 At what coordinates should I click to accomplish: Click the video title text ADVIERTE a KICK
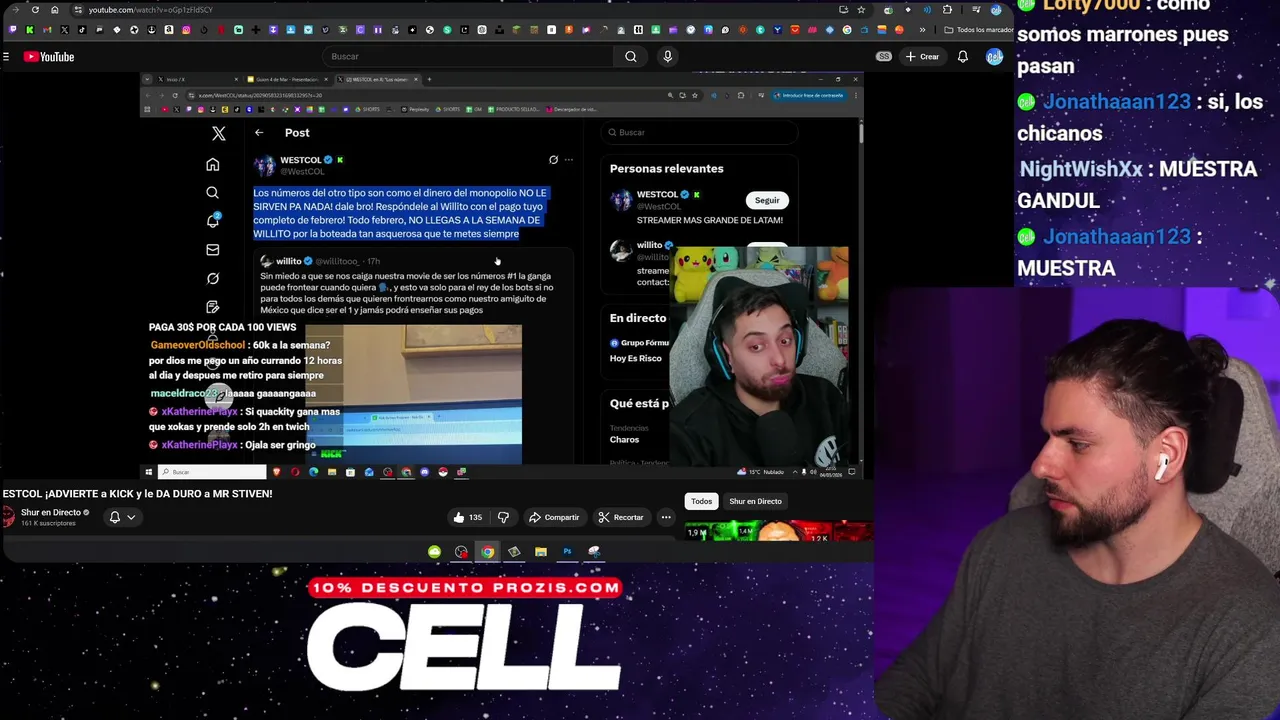(x=137, y=494)
